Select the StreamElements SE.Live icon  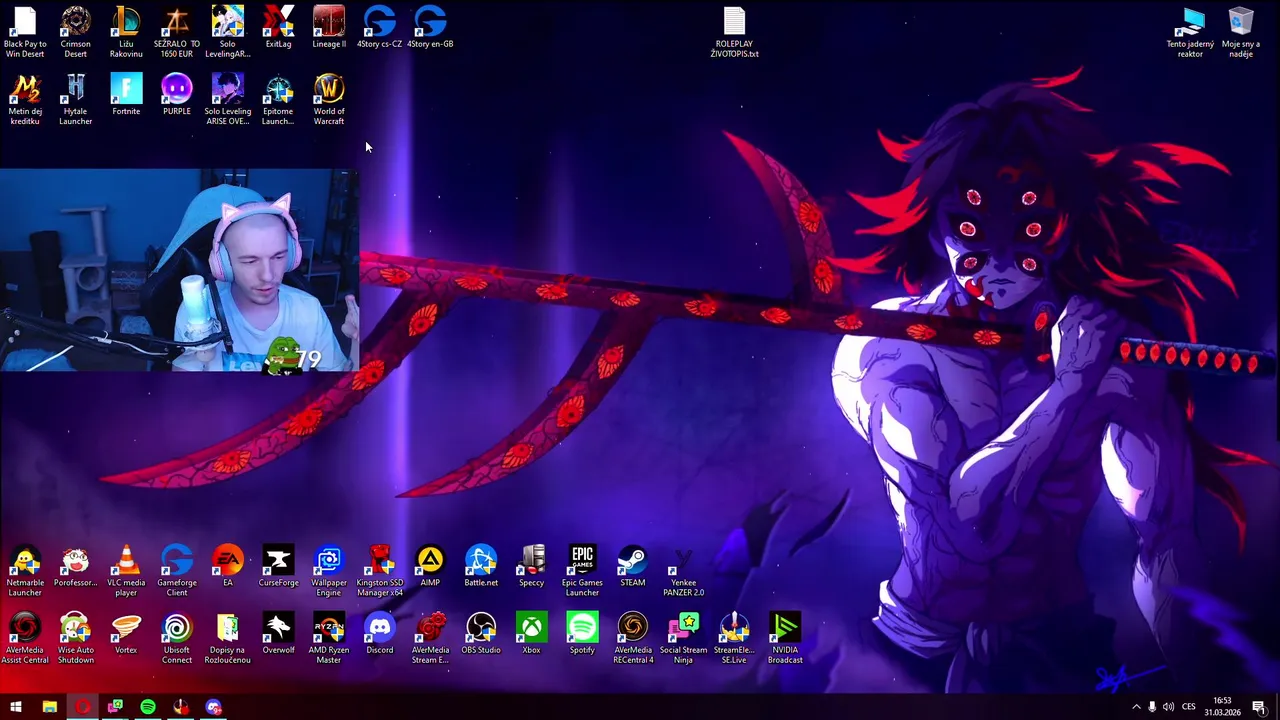(x=734, y=639)
